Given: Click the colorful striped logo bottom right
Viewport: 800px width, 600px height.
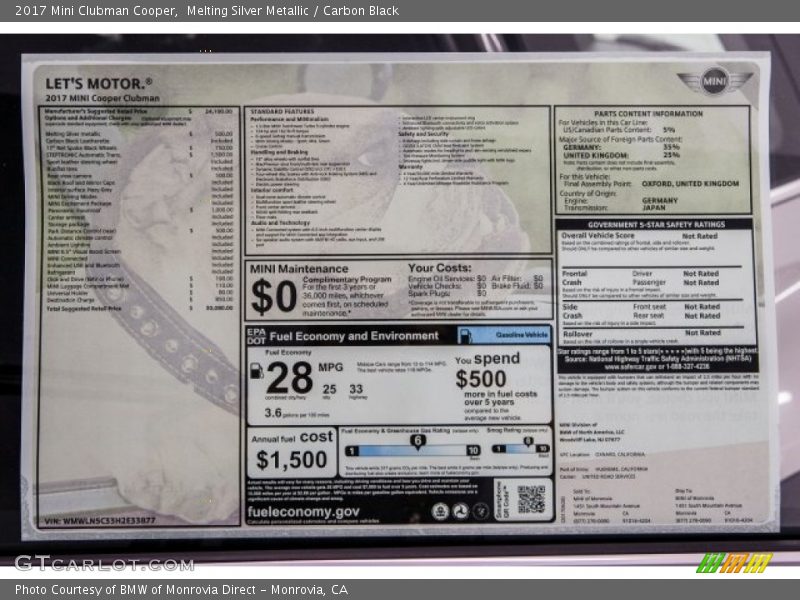Looking at the screenshot, I should point(734,563).
